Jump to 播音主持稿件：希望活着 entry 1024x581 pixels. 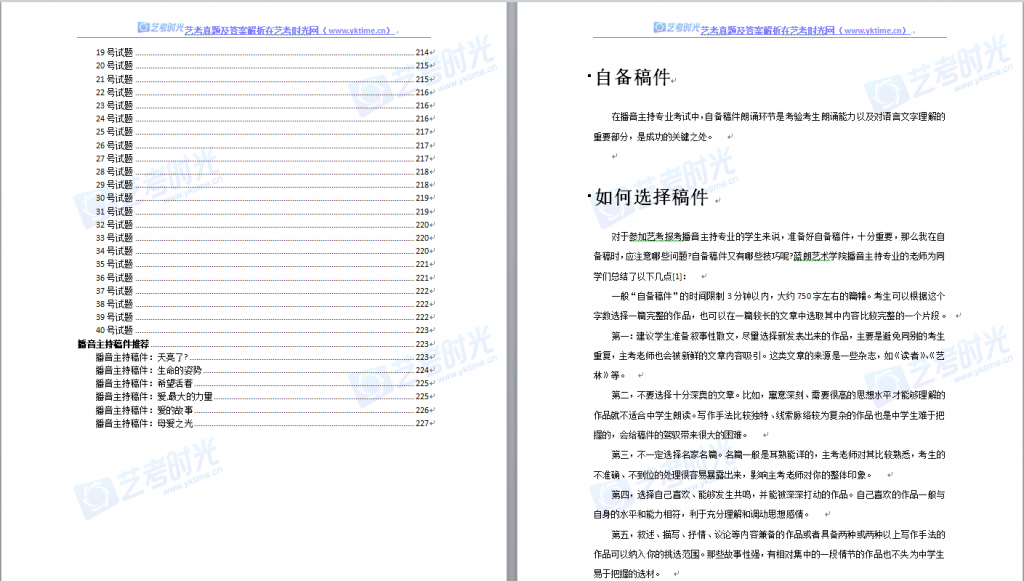coord(144,383)
